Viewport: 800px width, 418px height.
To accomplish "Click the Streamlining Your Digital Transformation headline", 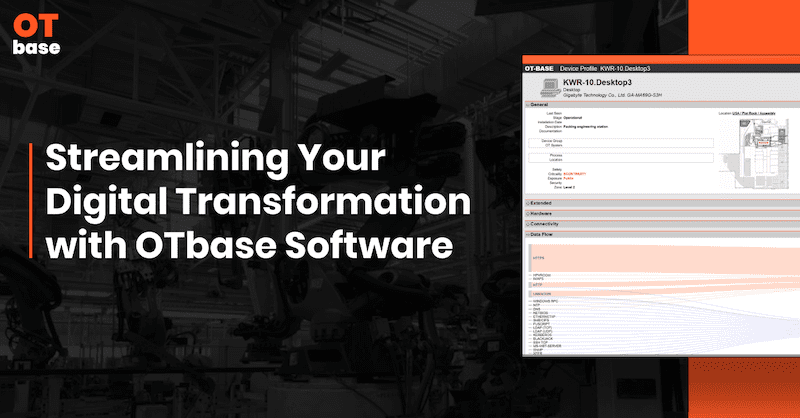I will click(x=258, y=201).
